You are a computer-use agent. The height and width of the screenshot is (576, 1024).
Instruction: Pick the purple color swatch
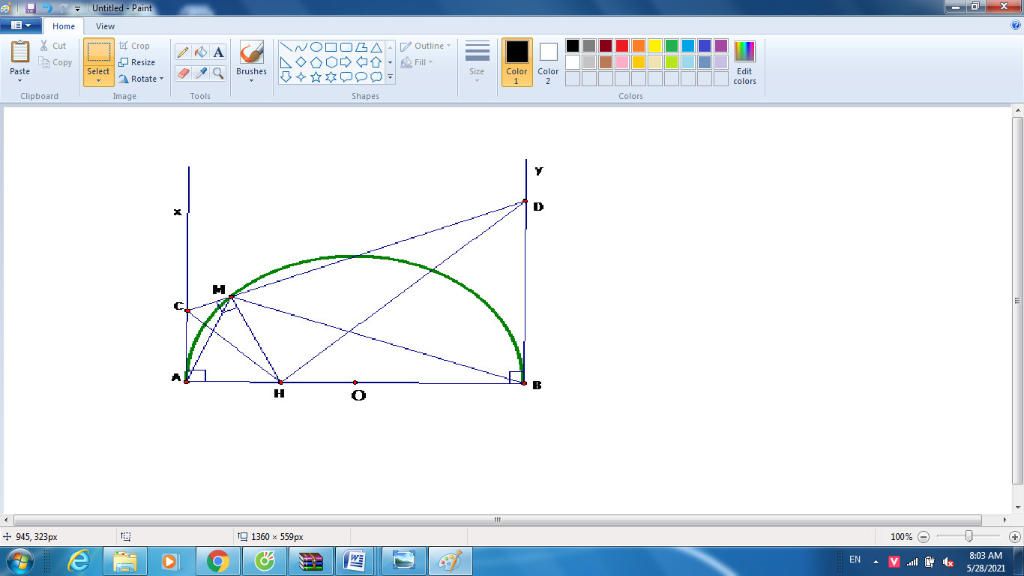coord(721,46)
